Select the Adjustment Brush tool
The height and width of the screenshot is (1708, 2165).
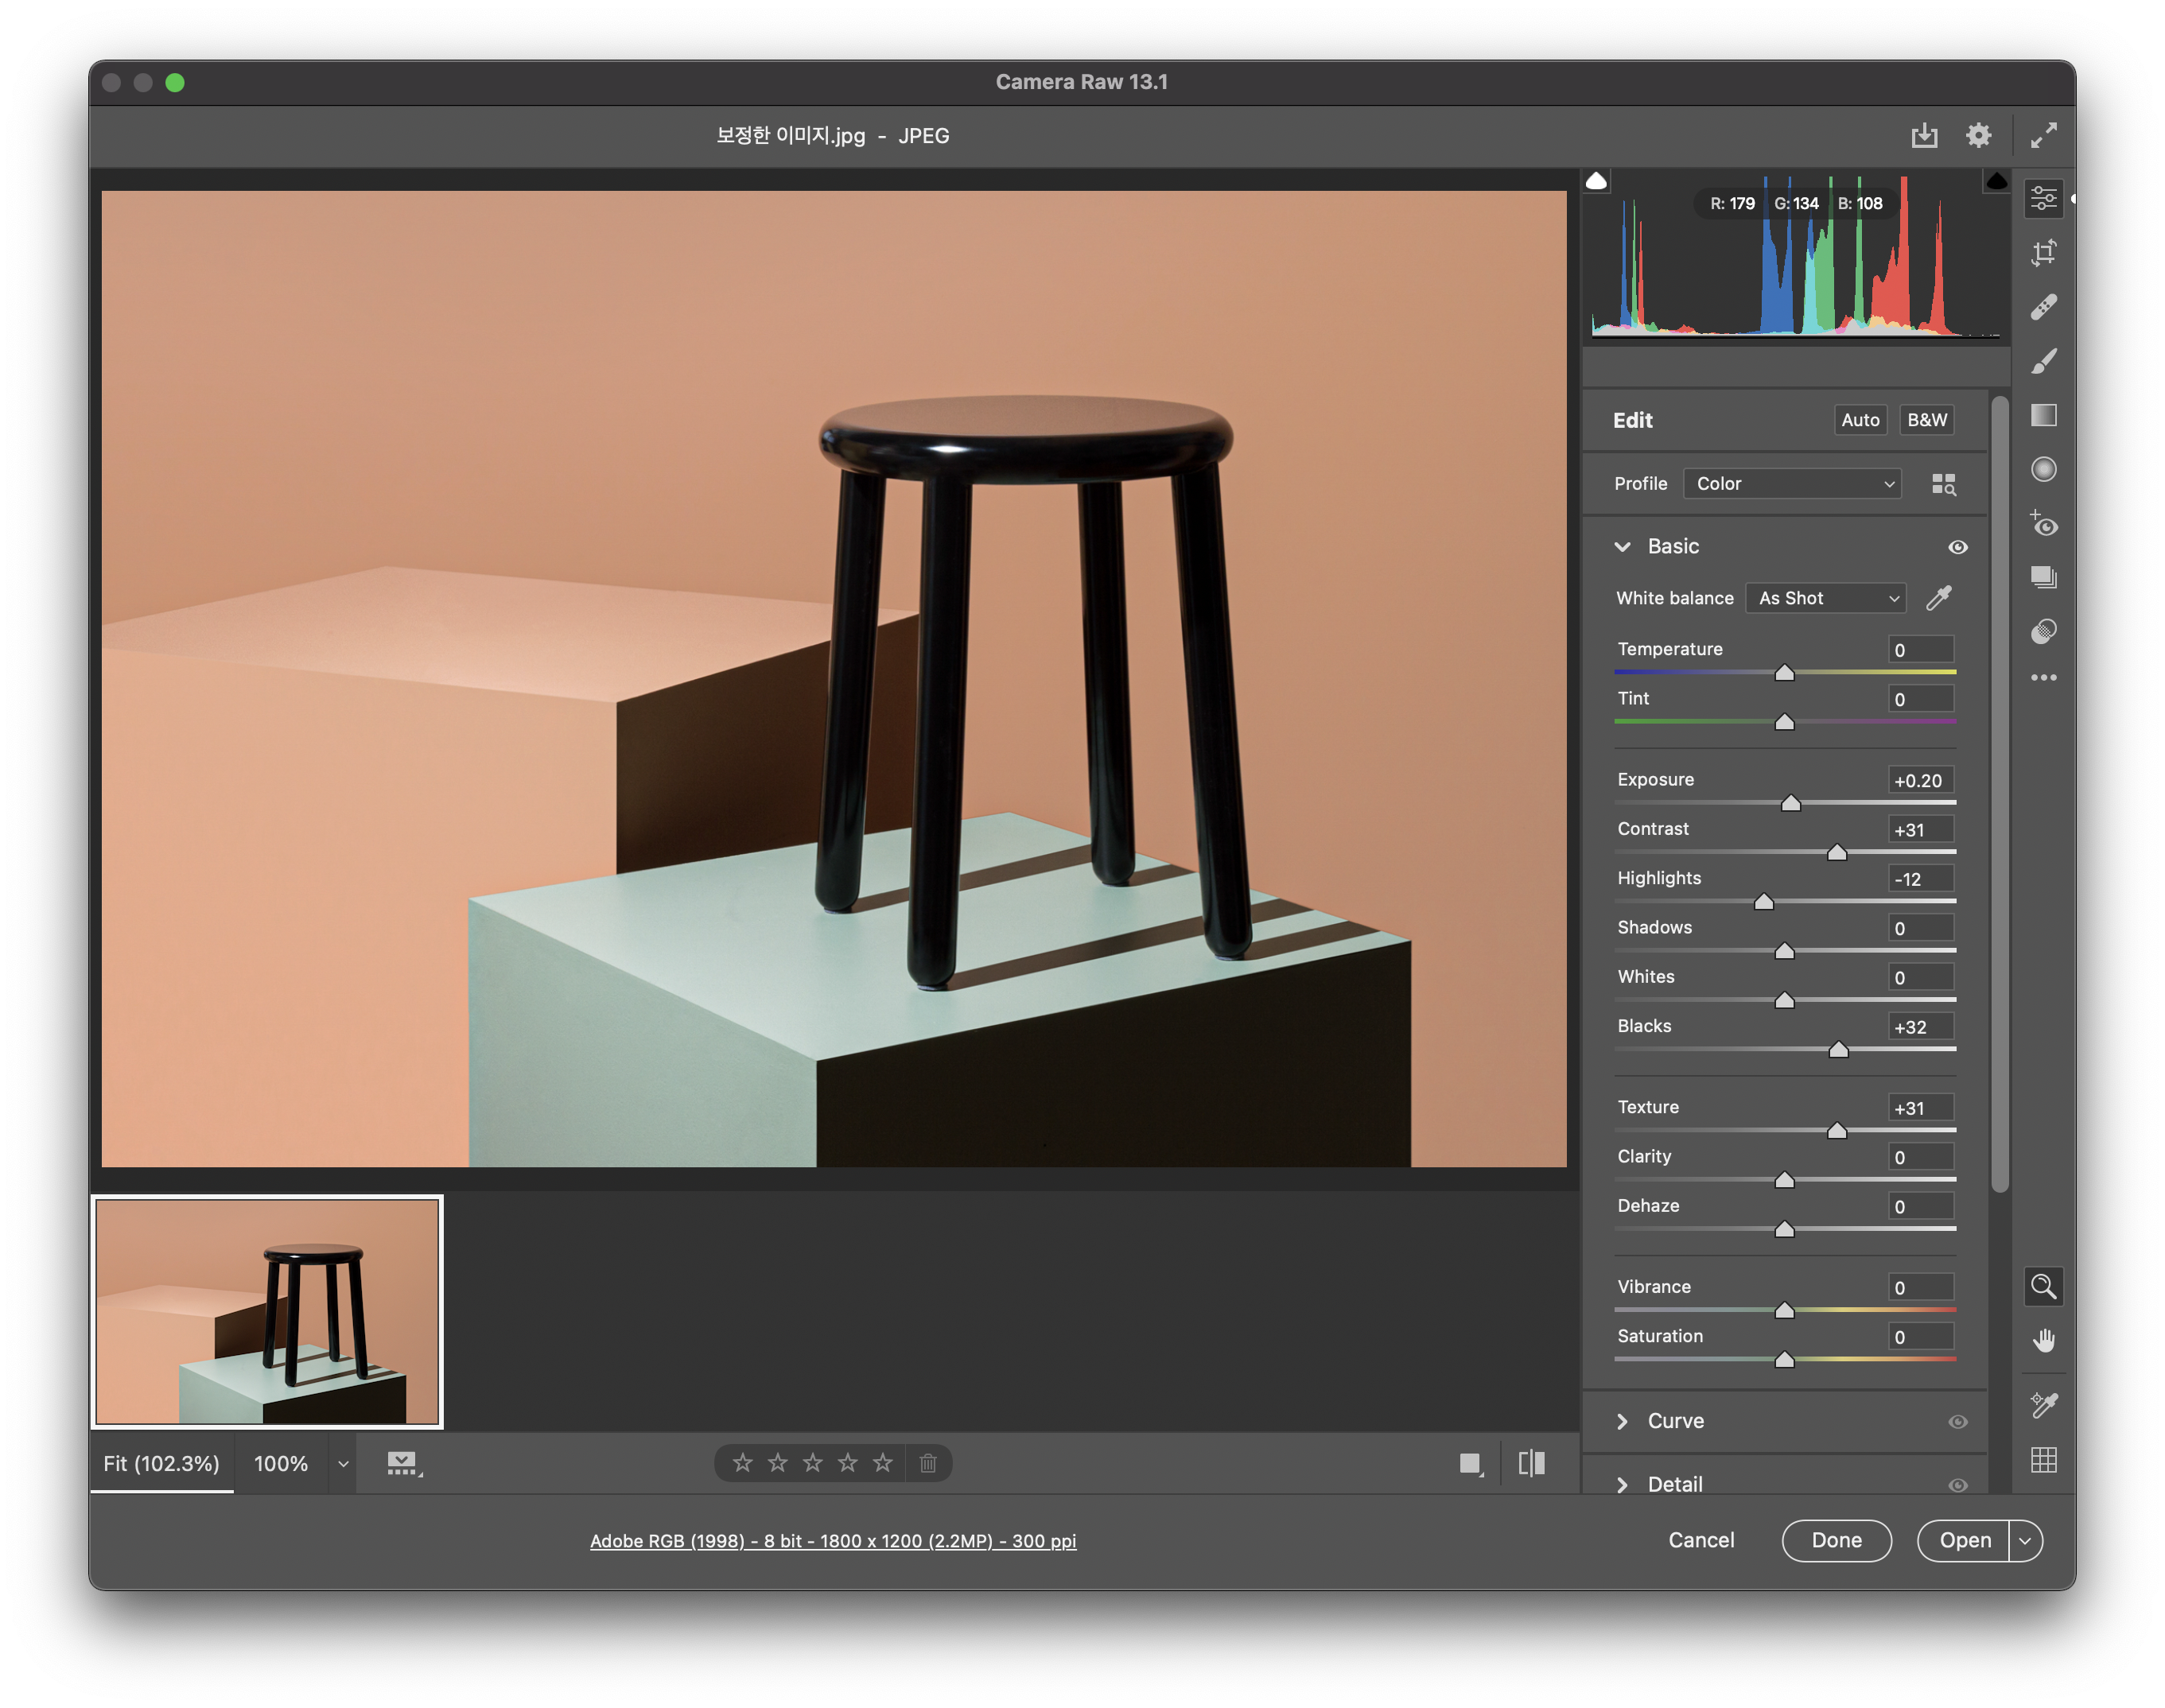[2044, 361]
